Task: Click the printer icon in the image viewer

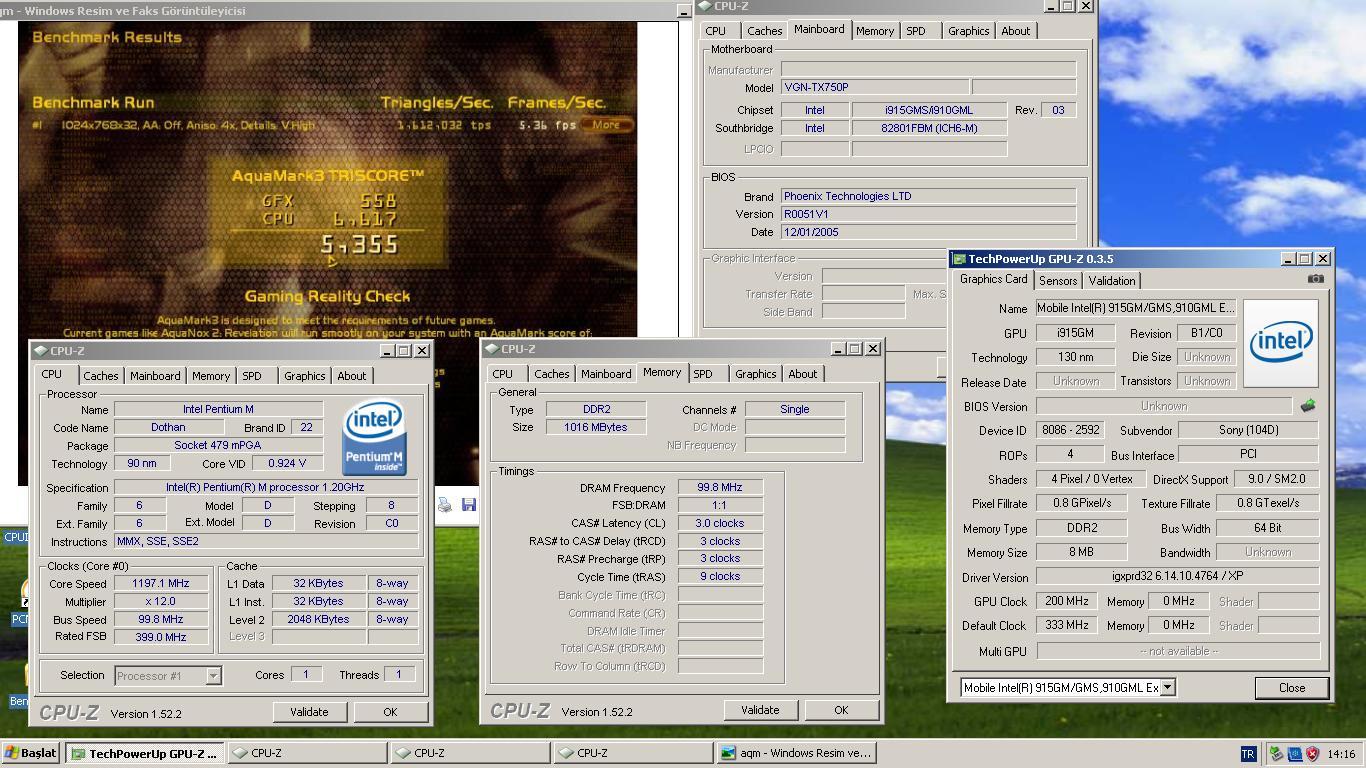Action: (445, 505)
